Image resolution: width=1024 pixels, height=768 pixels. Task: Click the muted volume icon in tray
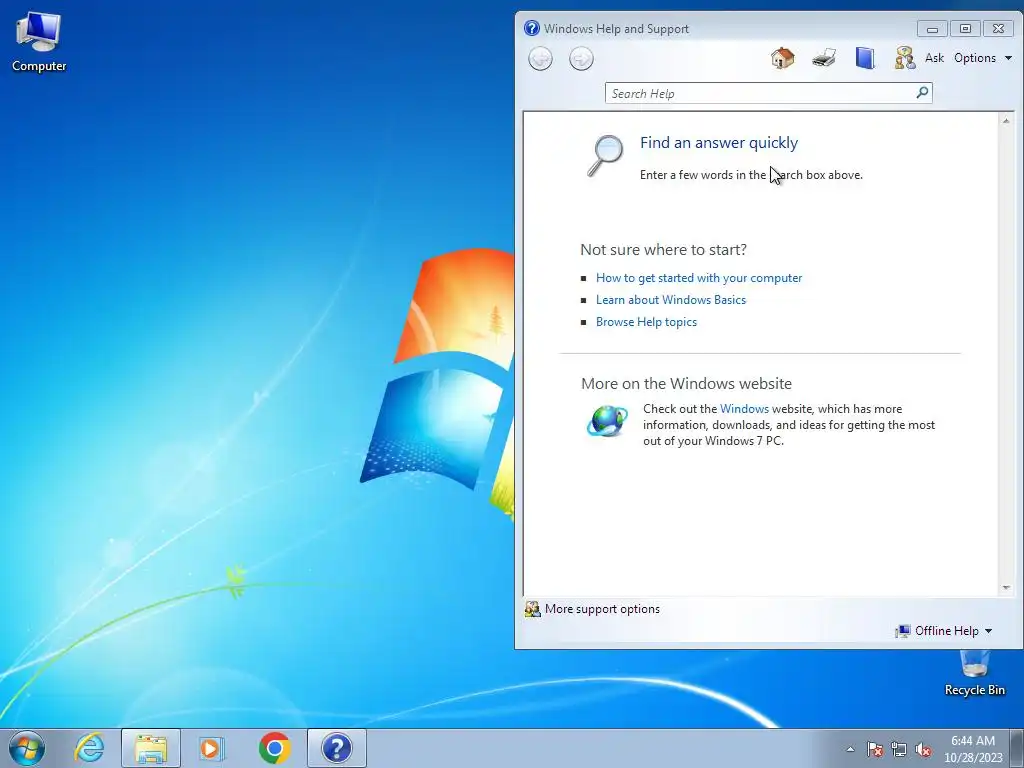pos(923,749)
